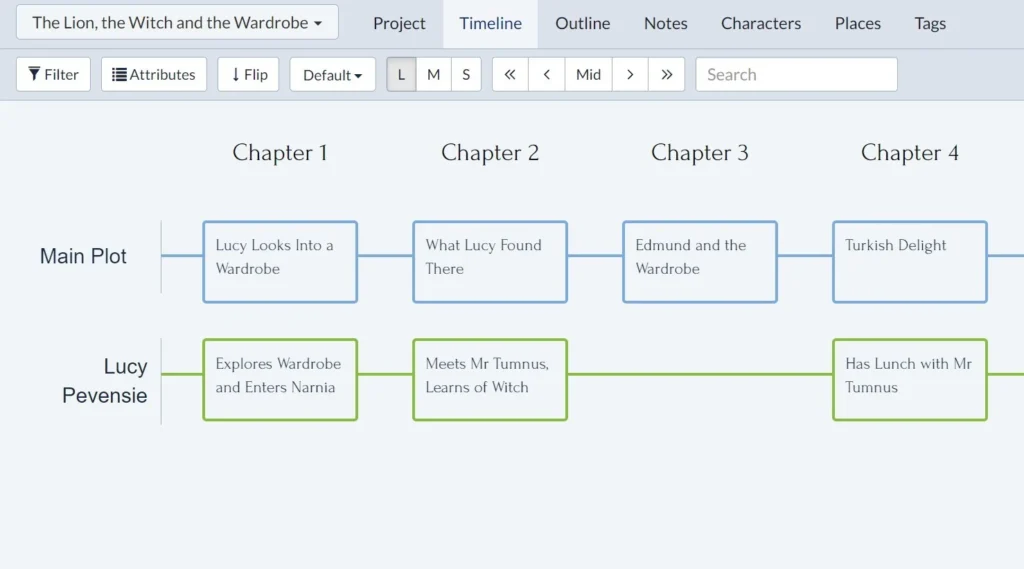Switch to the Places tab
The width and height of the screenshot is (1024, 569).
coord(857,24)
